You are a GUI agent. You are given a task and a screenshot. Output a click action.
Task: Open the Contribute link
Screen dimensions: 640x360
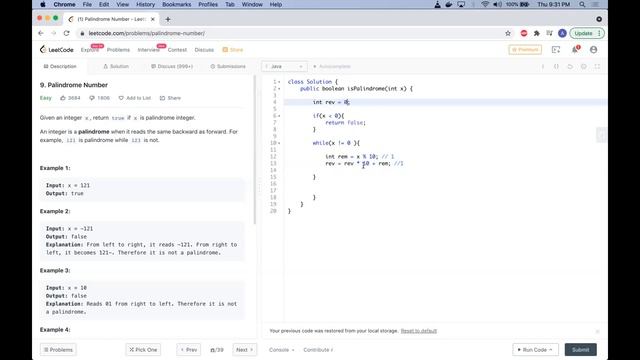tap(318, 350)
